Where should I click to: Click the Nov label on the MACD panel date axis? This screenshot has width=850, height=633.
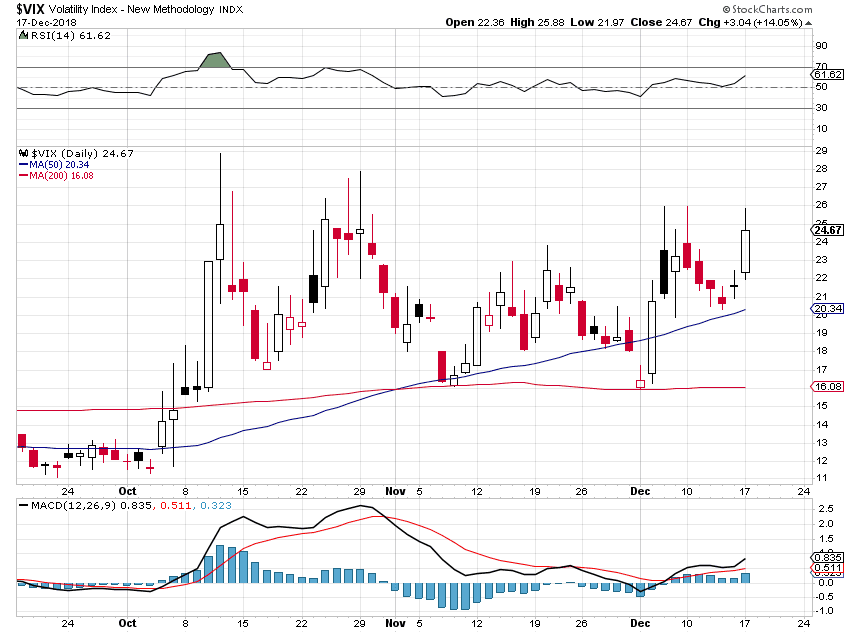(395, 623)
